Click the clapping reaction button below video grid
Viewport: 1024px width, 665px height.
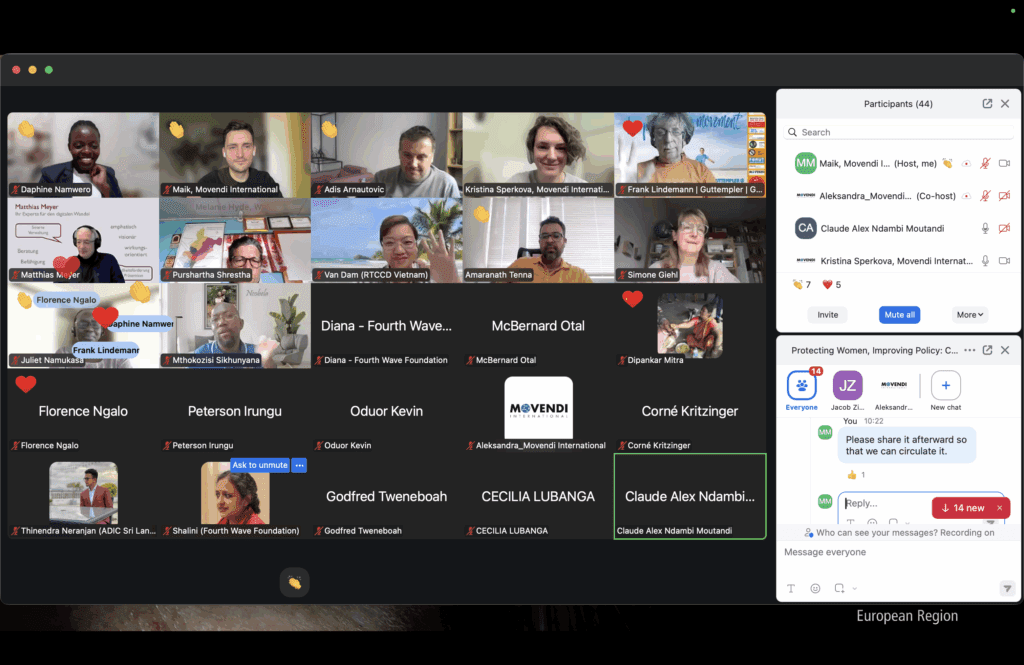coord(294,582)
